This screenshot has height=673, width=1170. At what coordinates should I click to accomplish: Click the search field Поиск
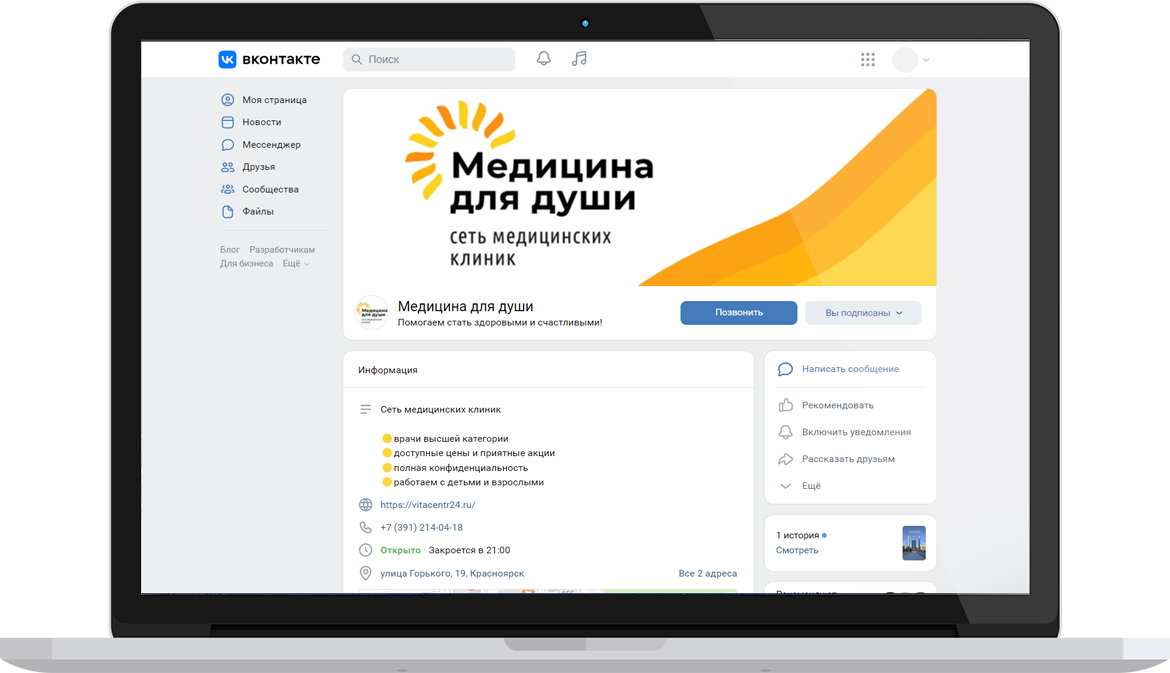tap(429, 59)
